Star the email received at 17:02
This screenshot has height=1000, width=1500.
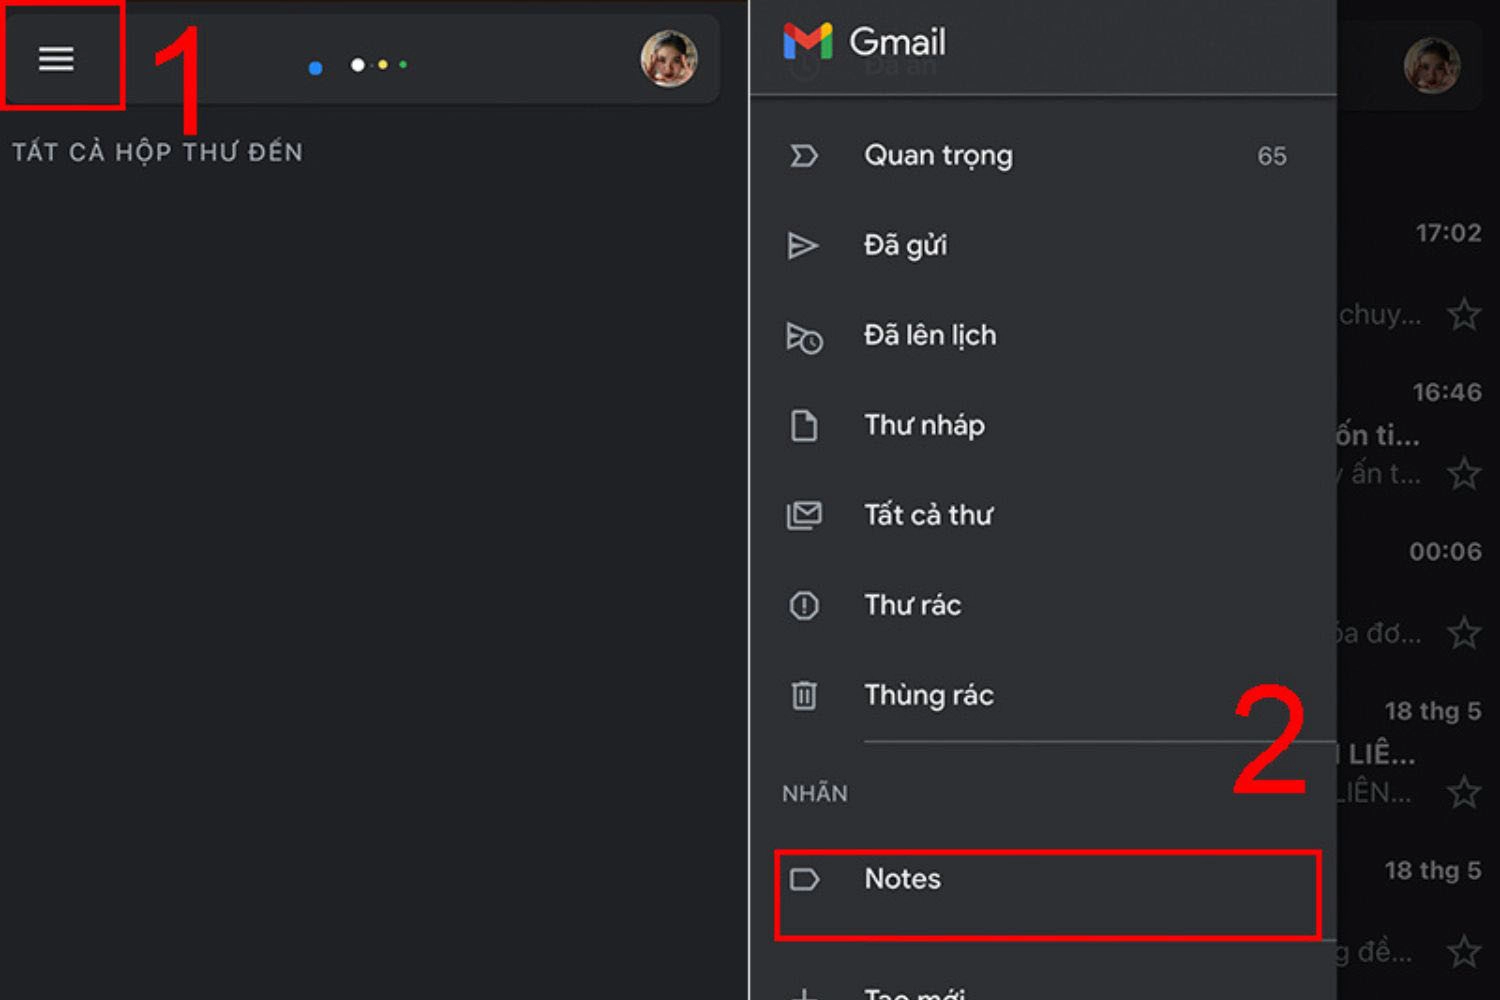[1464, 314]
